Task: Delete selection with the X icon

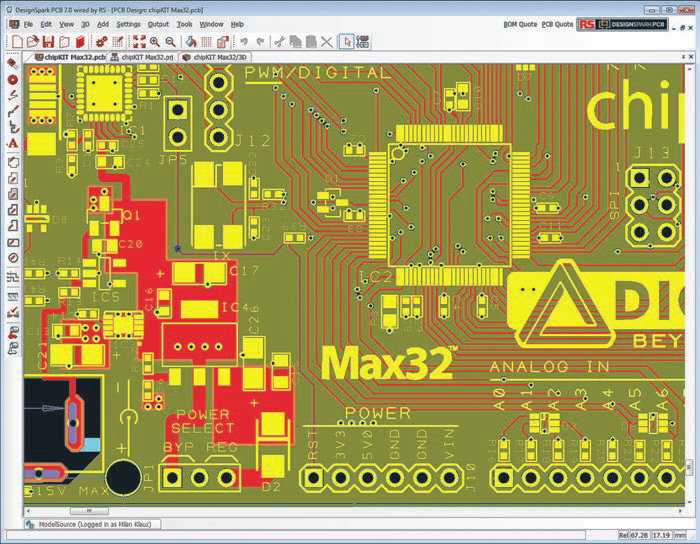Action: (x=327, y=42)
